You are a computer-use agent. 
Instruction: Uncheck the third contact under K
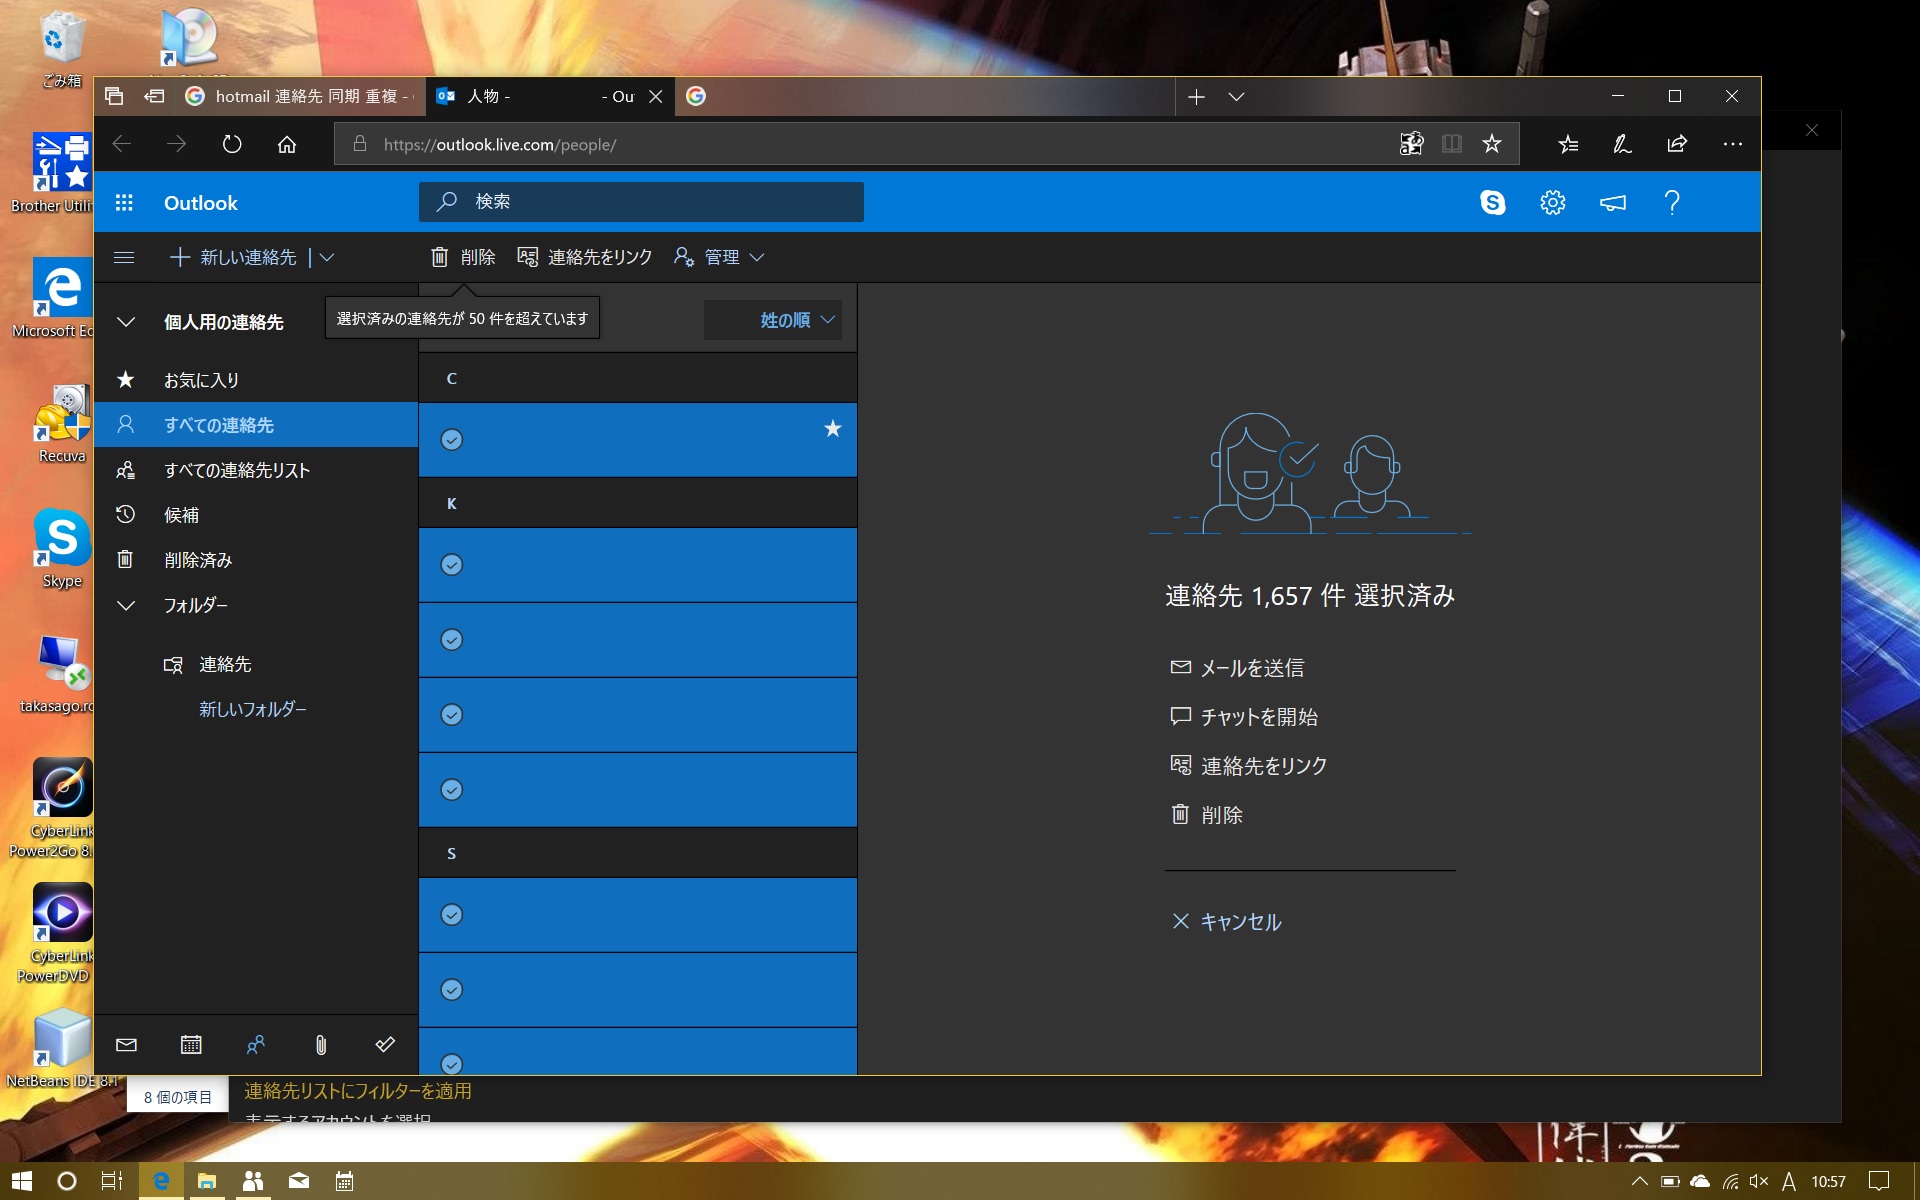(x=452, y=715)
